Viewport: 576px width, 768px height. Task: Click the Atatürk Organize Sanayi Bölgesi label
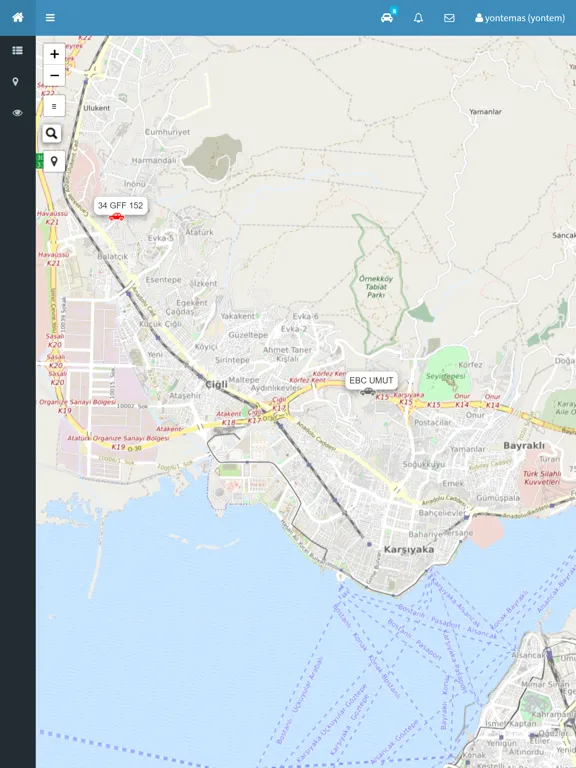[118, 438]
